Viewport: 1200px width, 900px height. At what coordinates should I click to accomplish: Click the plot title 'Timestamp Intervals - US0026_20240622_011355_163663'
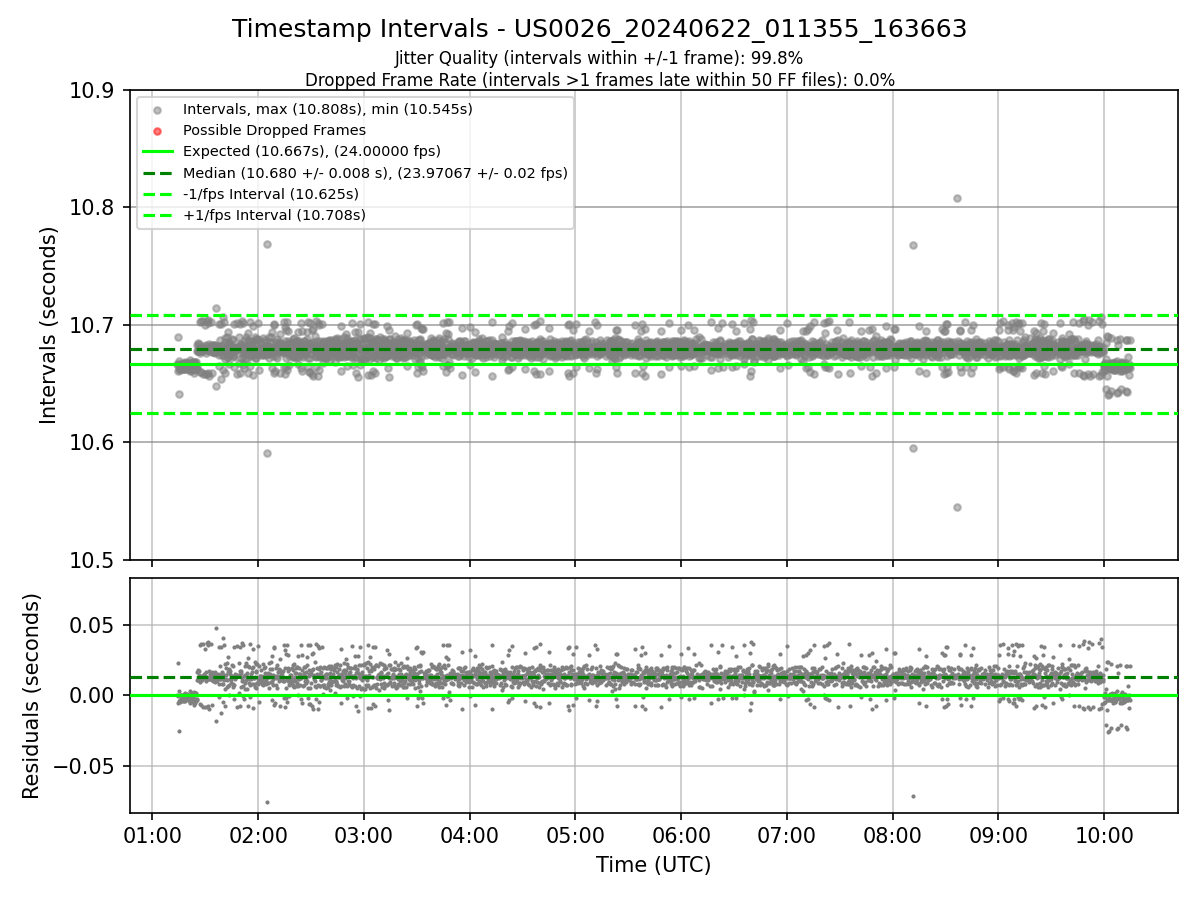[599, 29]
